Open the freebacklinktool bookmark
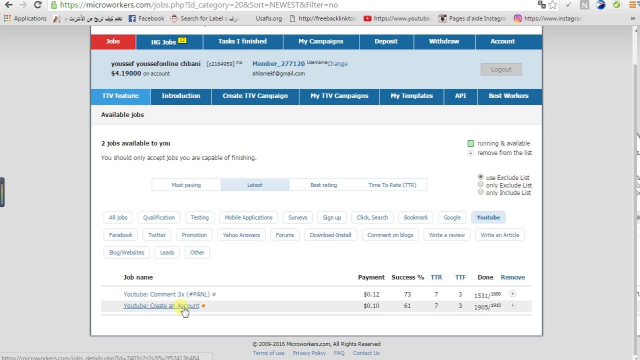This screenshot has width=640, height=360. pos(322,19)
